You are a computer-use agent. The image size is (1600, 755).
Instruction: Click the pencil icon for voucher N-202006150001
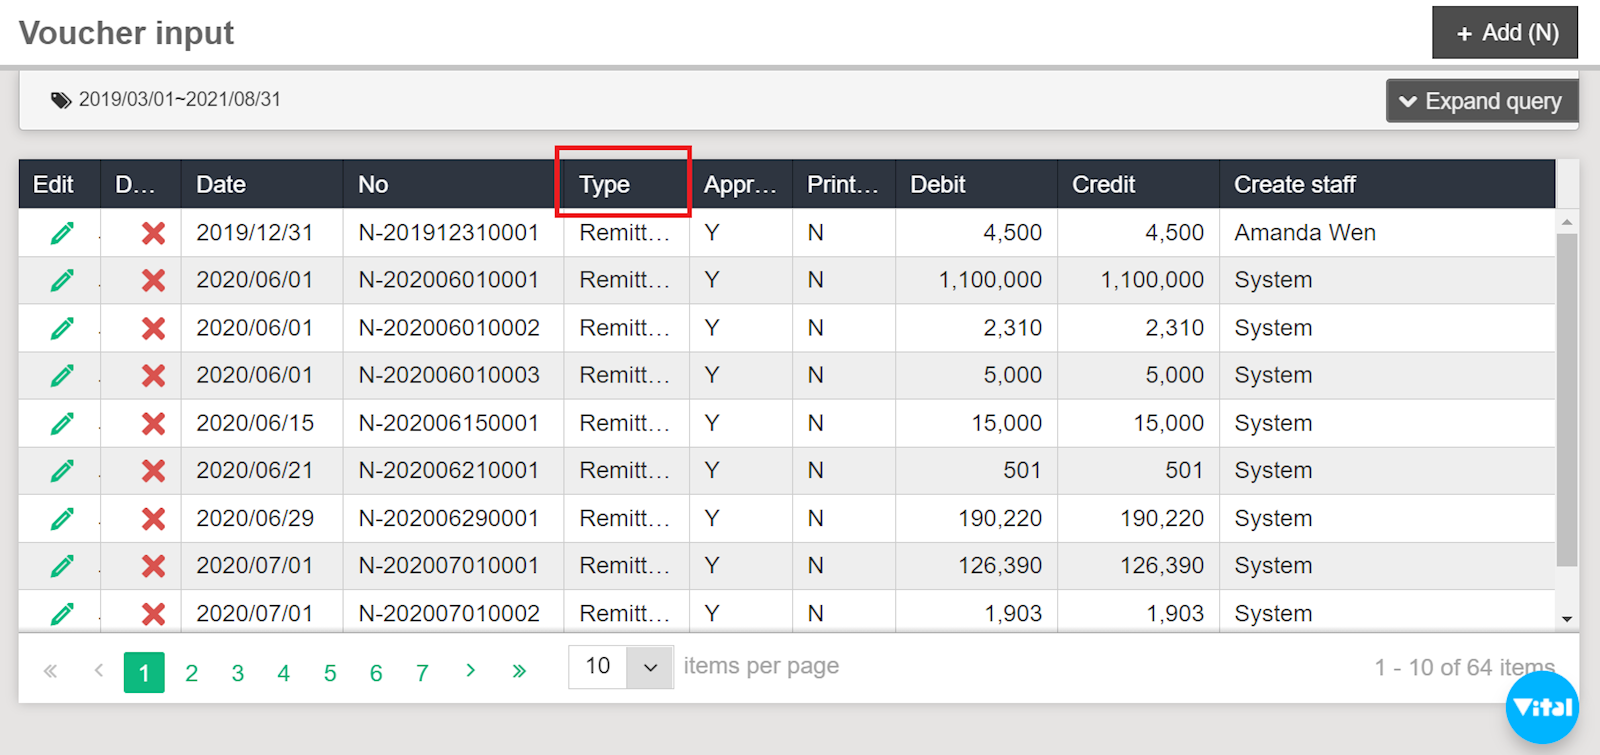[62, 424]
